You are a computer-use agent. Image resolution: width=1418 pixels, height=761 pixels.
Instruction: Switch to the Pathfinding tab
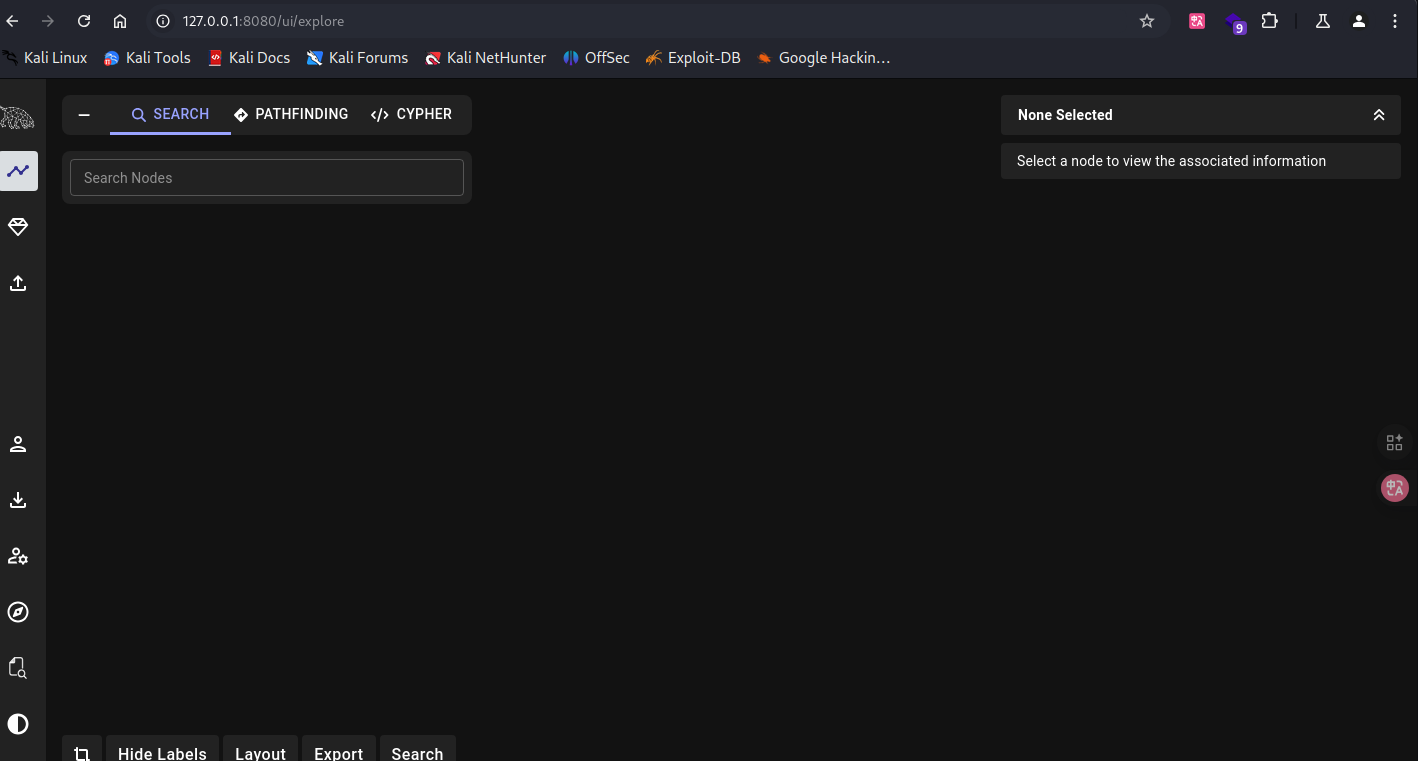(291, 114)
